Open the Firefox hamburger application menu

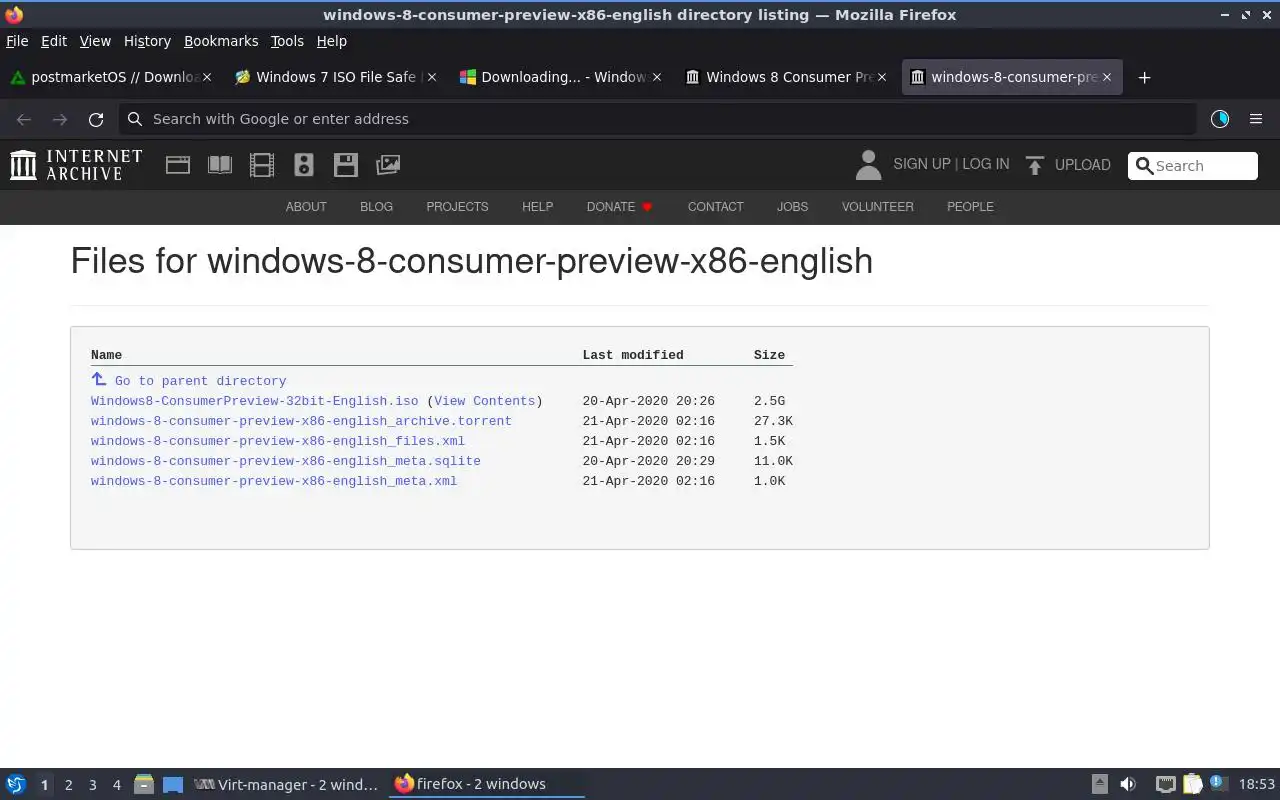coord(1256,119)
